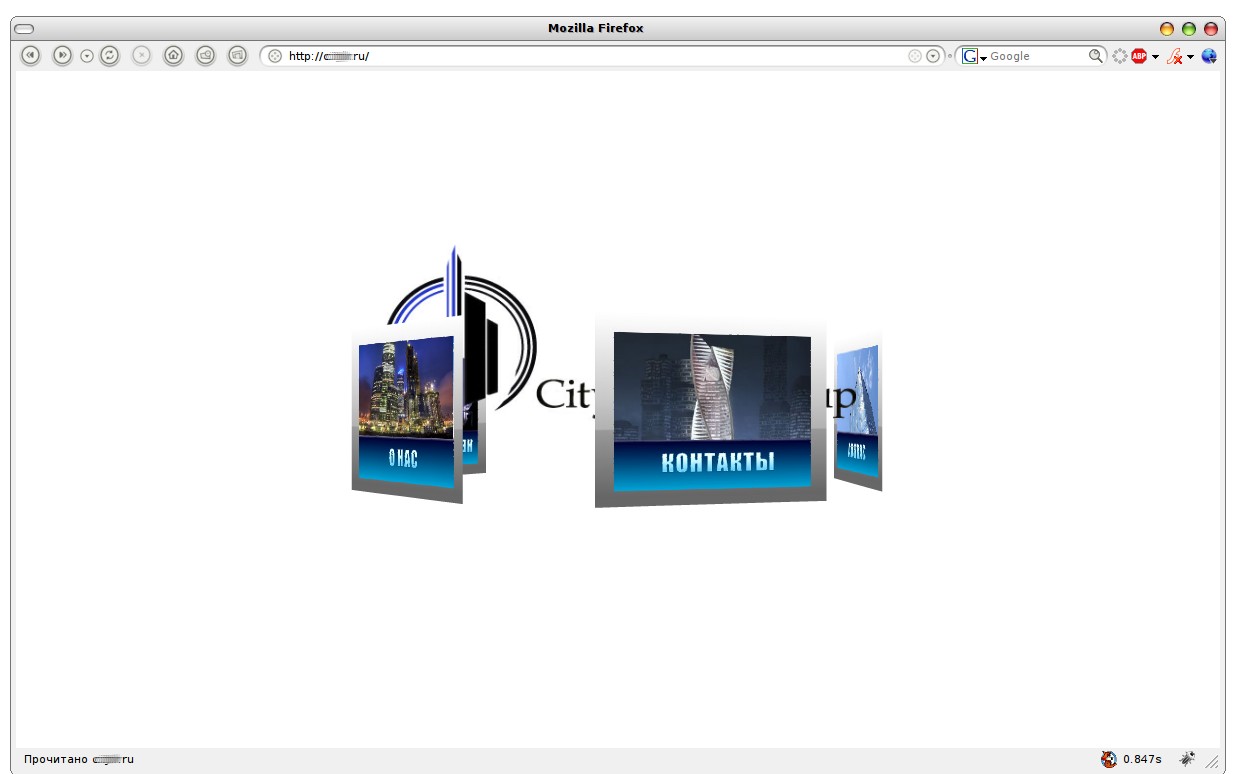
Task: Click the globe icon in toolbar
Action: 1209,56
